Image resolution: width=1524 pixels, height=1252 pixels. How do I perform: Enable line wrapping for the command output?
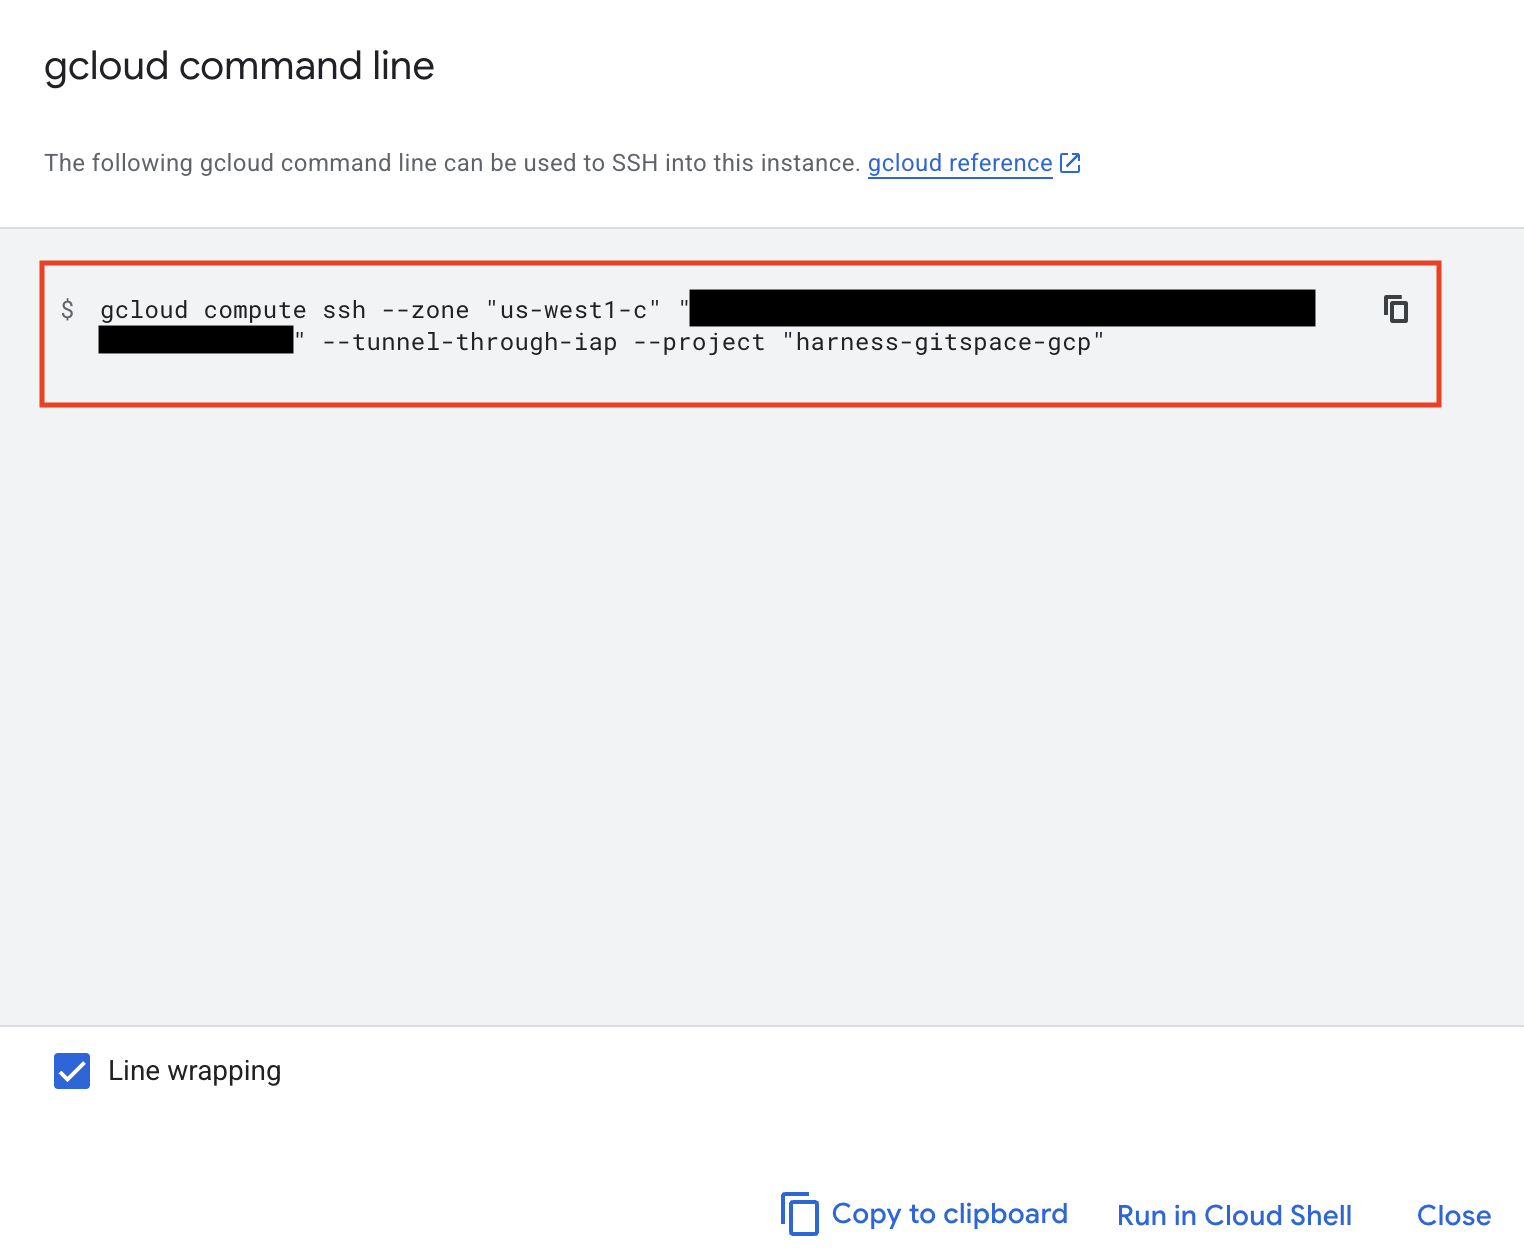[71, 1071]
